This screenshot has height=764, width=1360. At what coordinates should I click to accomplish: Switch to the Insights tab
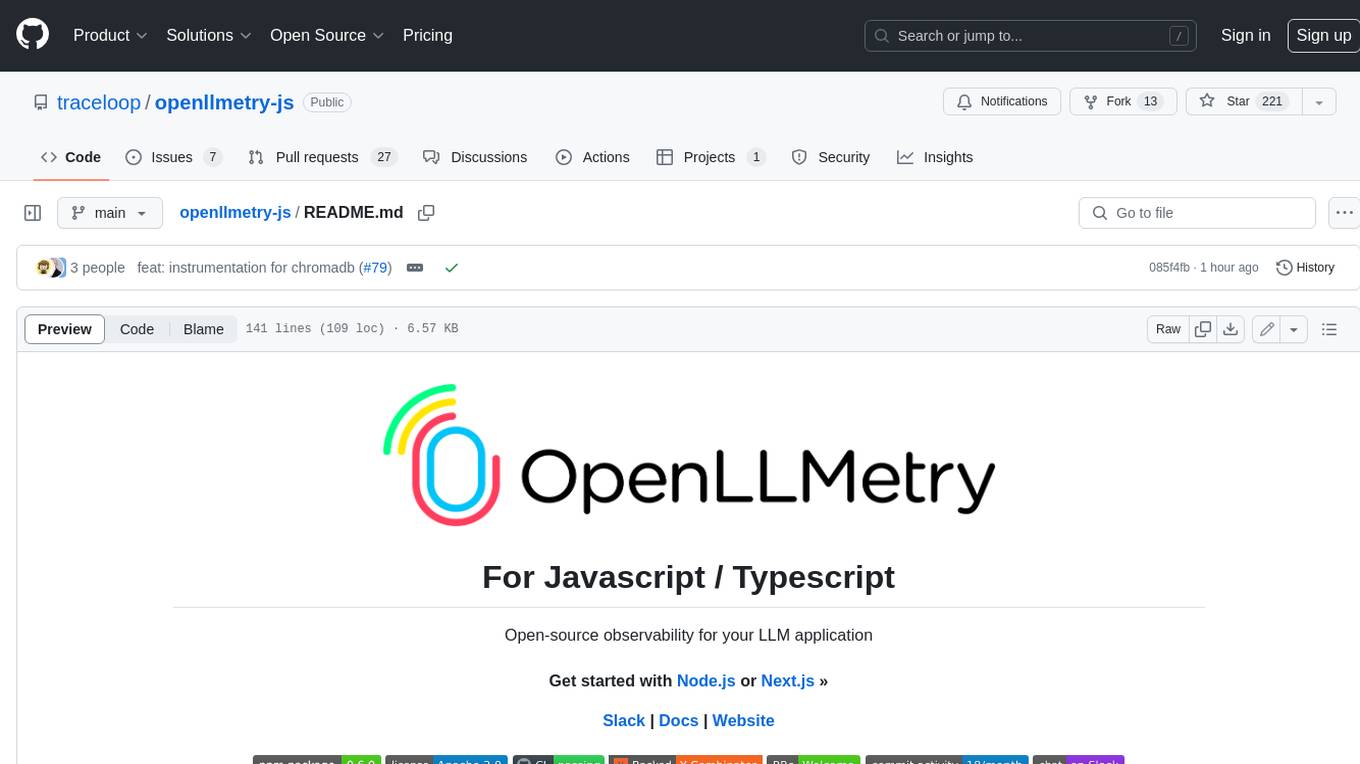click(x=935, y=157)
